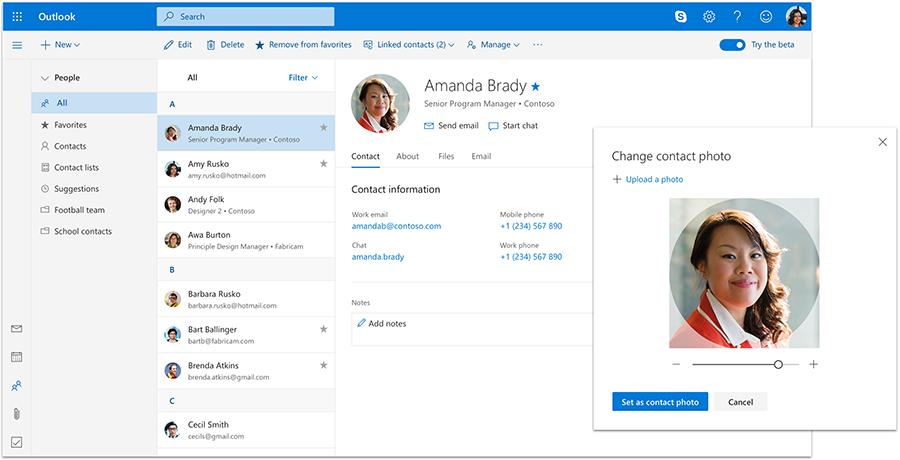Screen dimensions: 900x460
Task: Click the help question mark icon
Action: pyautogui.click(x=737, y=17)
